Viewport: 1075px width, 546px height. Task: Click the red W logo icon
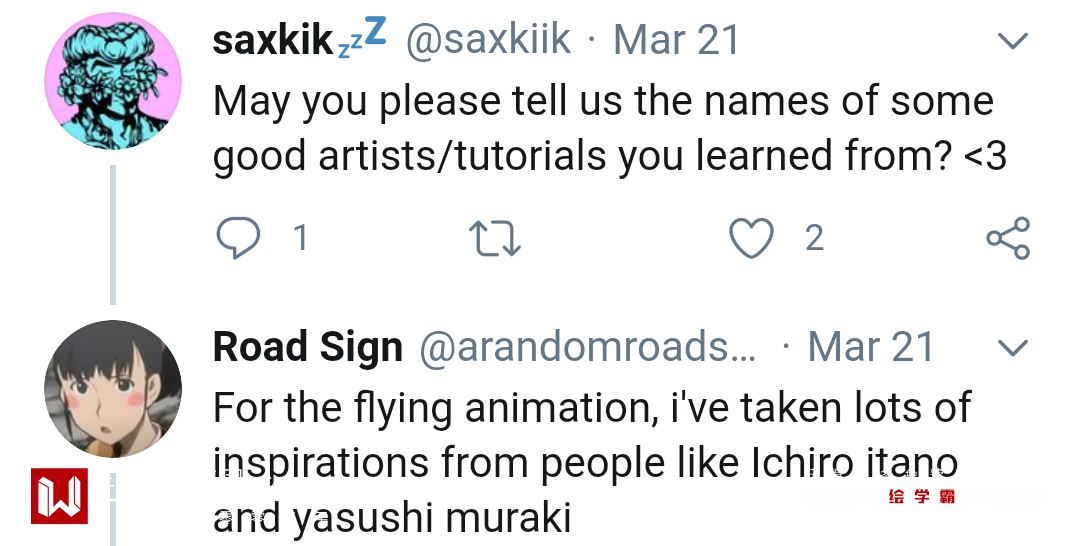(x=59, y=496)
